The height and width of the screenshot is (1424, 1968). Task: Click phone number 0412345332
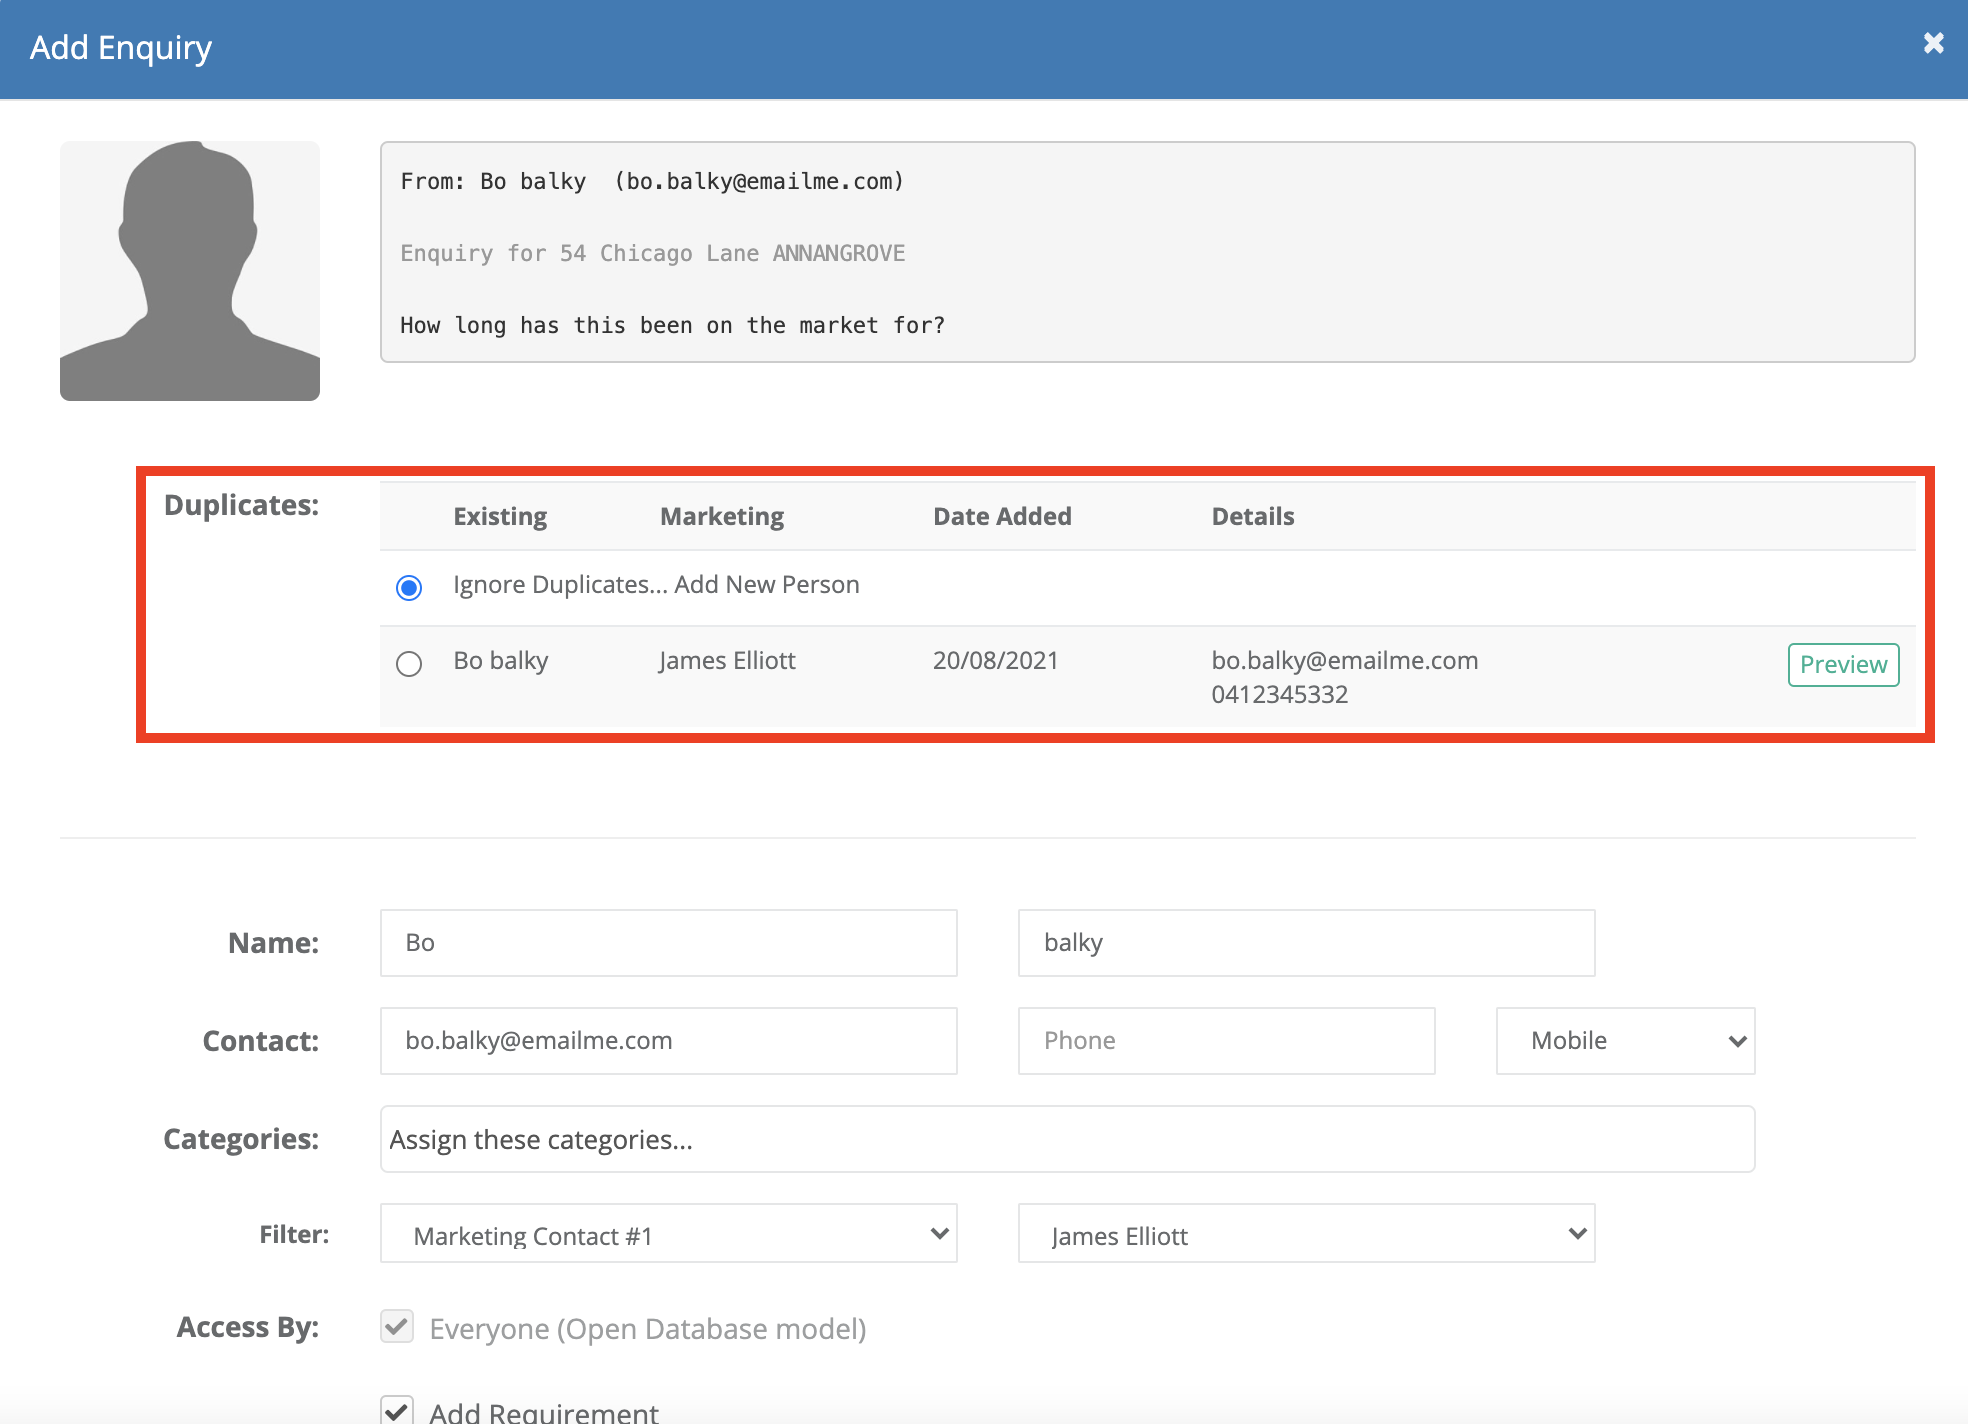coord(1280,694)
